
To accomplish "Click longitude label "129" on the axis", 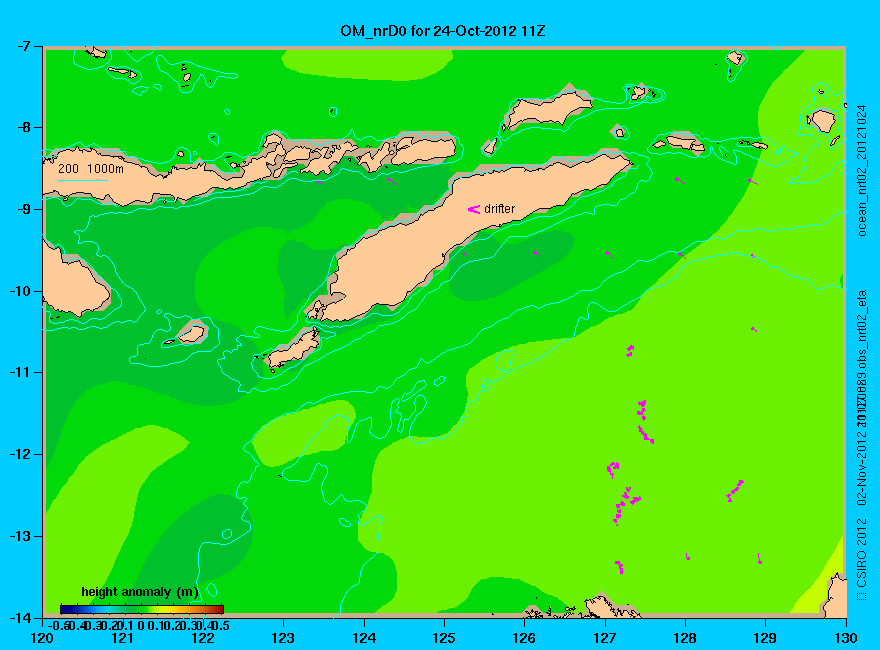I will point(765,638).
